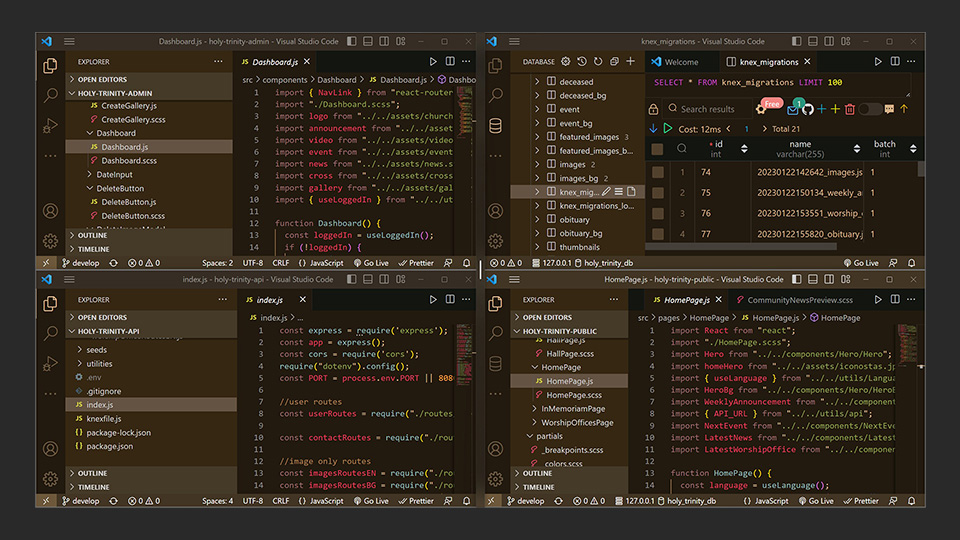Click develop branch in holy-trinity-public status bar

click(x=525, y=501)
